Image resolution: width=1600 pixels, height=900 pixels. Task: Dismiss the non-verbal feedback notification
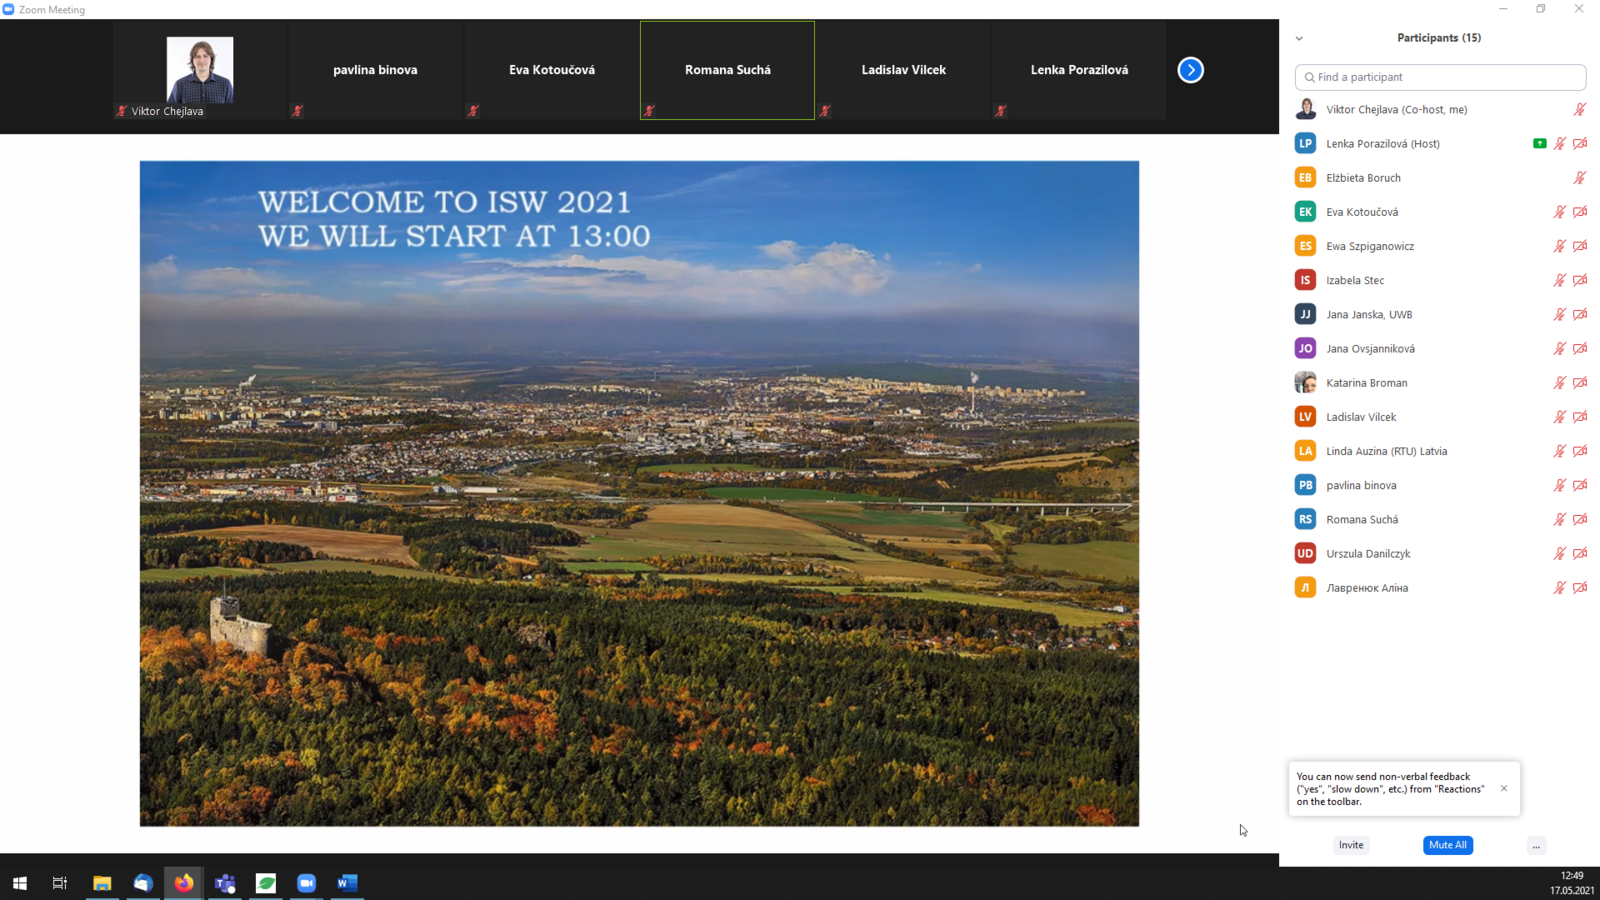[x=1503, y=788]
